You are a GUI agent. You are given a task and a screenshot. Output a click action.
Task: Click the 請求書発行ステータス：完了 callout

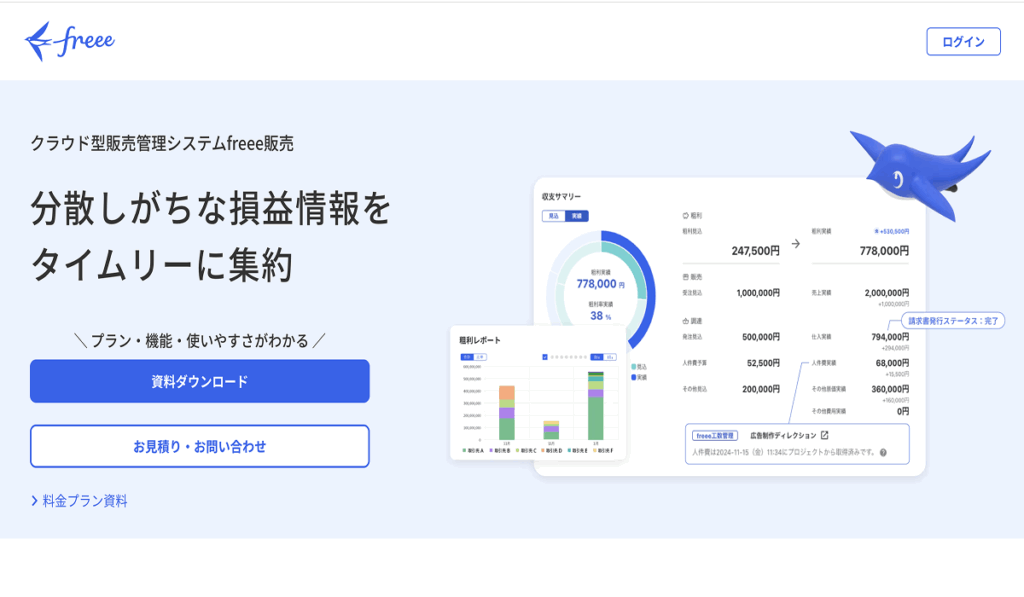953,321
